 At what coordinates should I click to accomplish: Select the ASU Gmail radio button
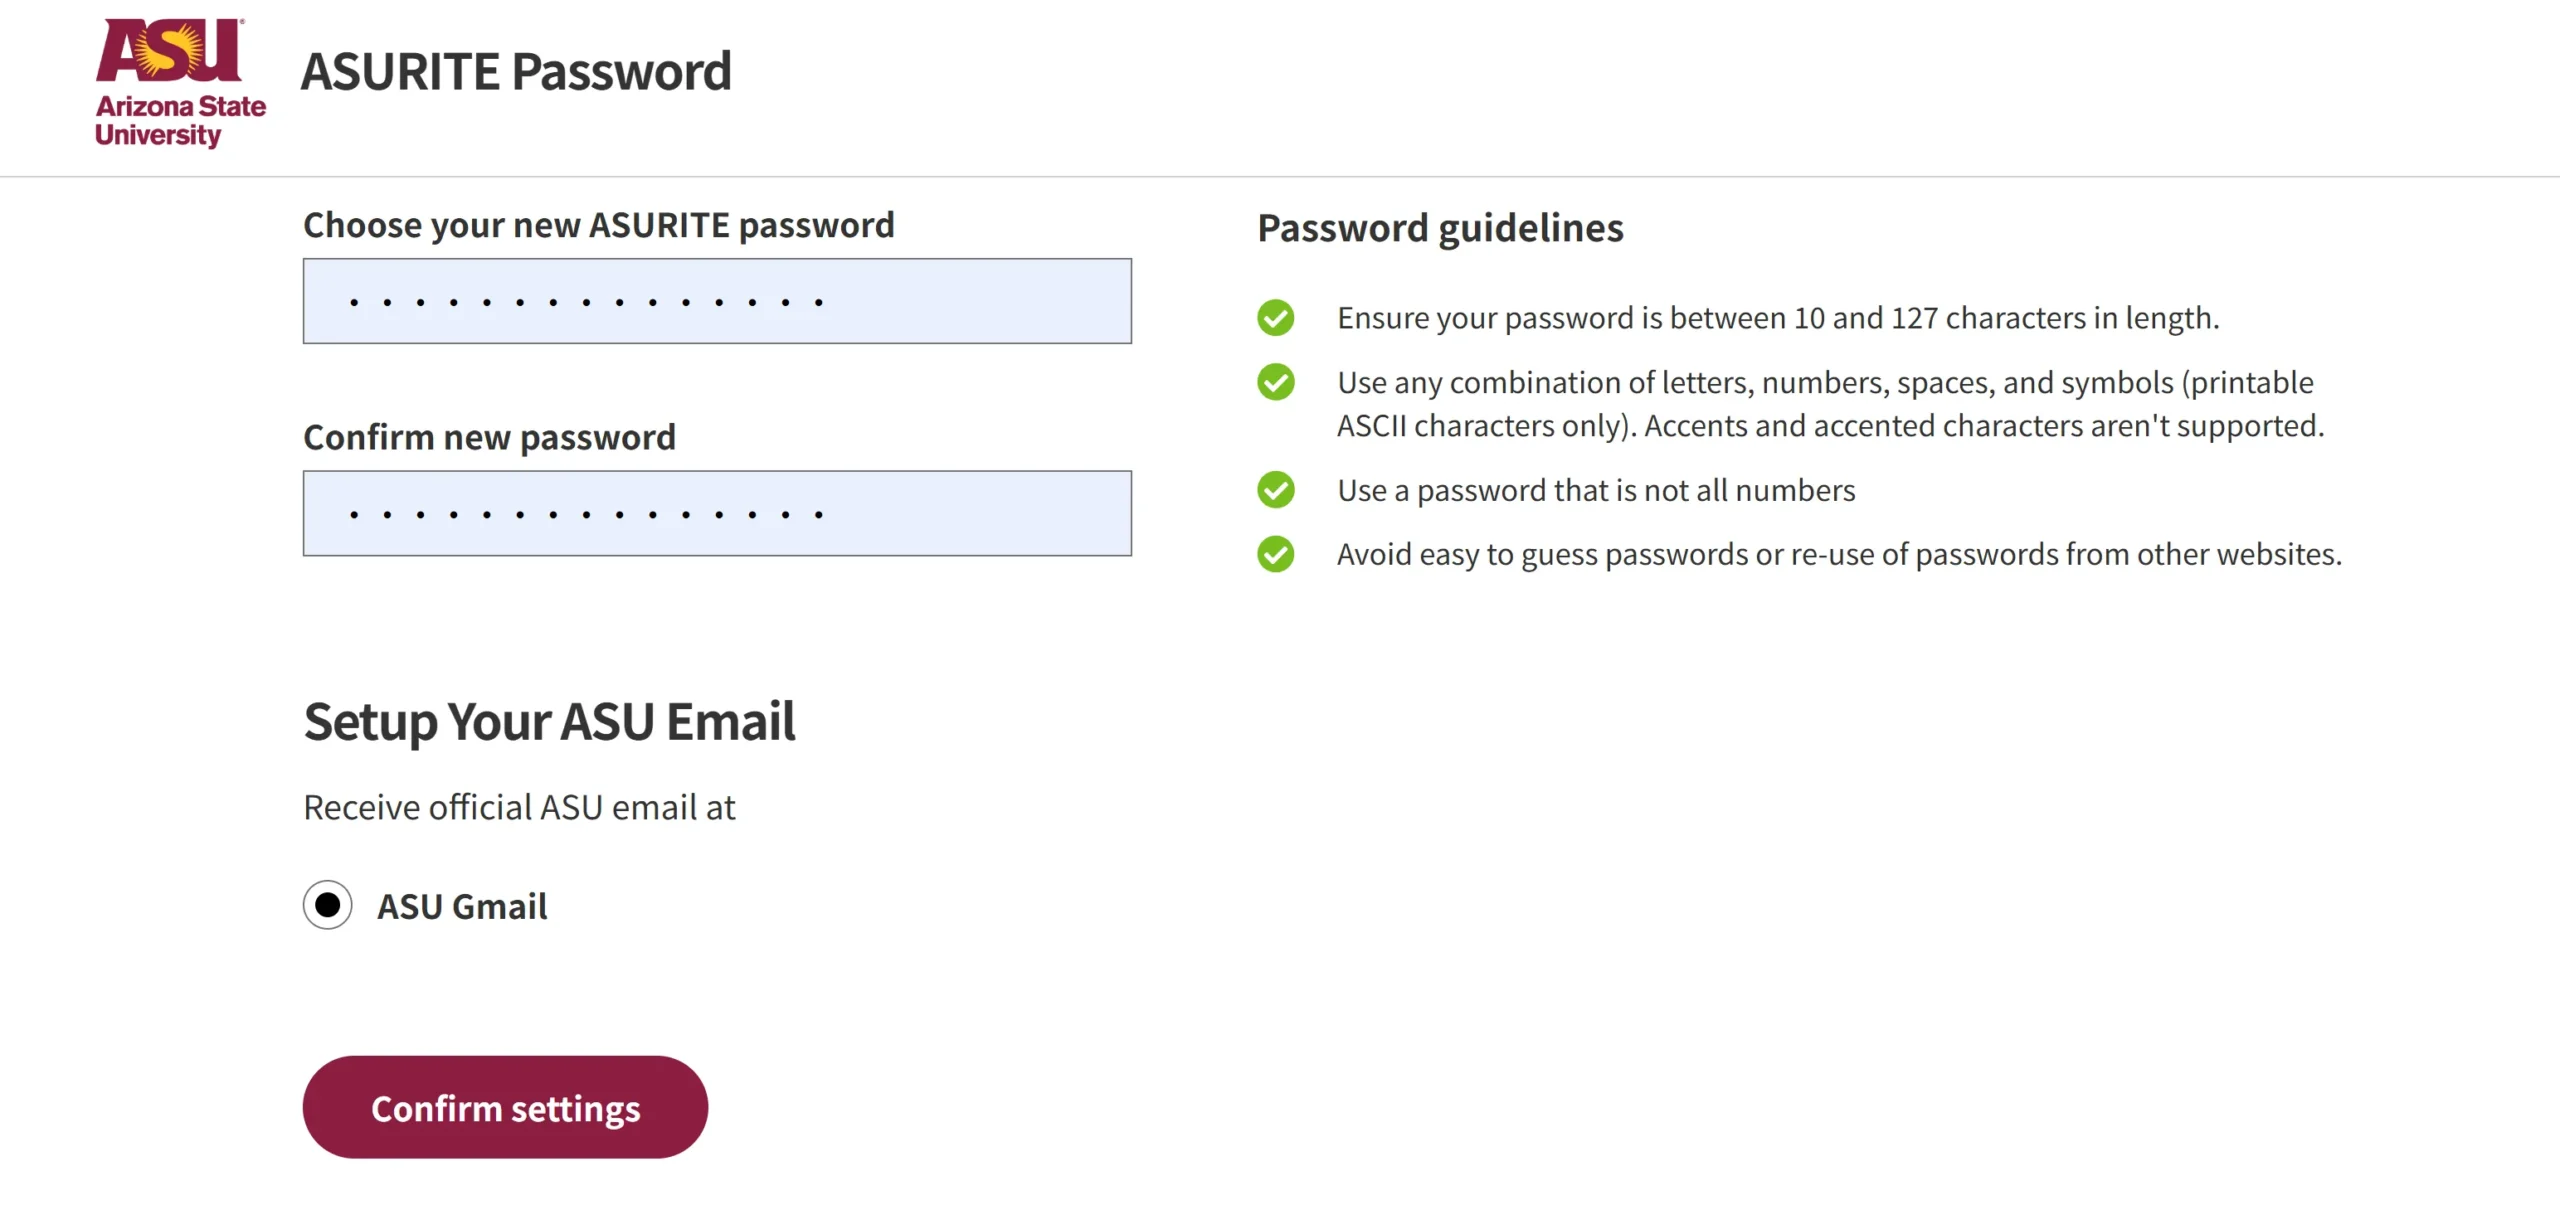coord(328,905)
